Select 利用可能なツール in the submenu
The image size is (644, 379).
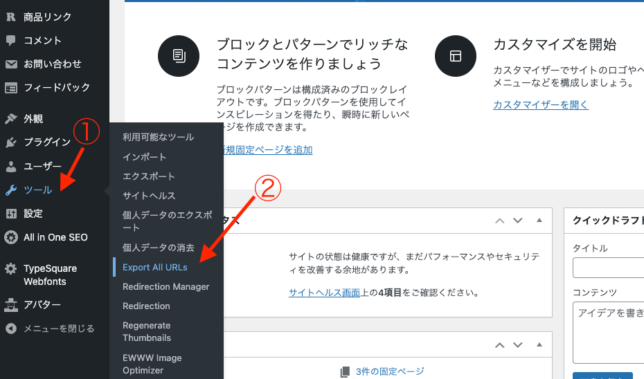click(158, 137)
